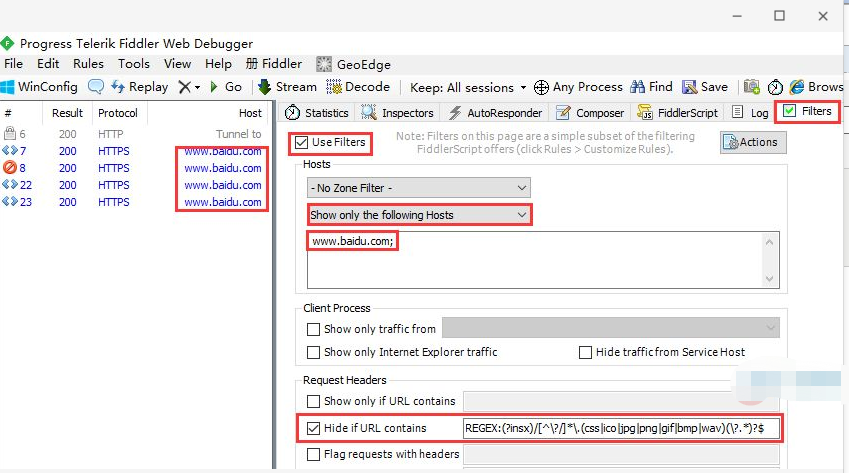This screenshot has height=473, width=849.
Task: Replay the selected sessions
Action: pos(140,87)
